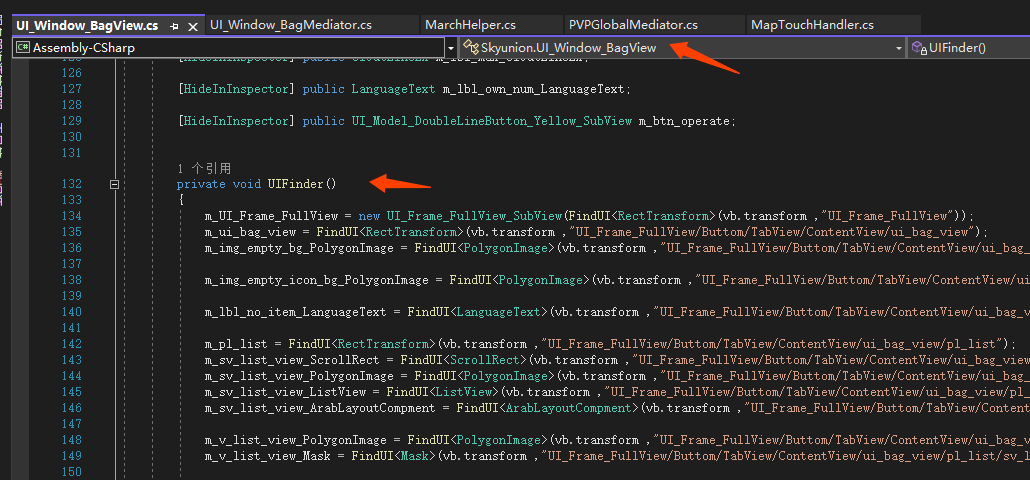Click the method icon beside UIFinder()
Screen dimensions: 1030x480
pyautogui.click(x=919, y=47)
